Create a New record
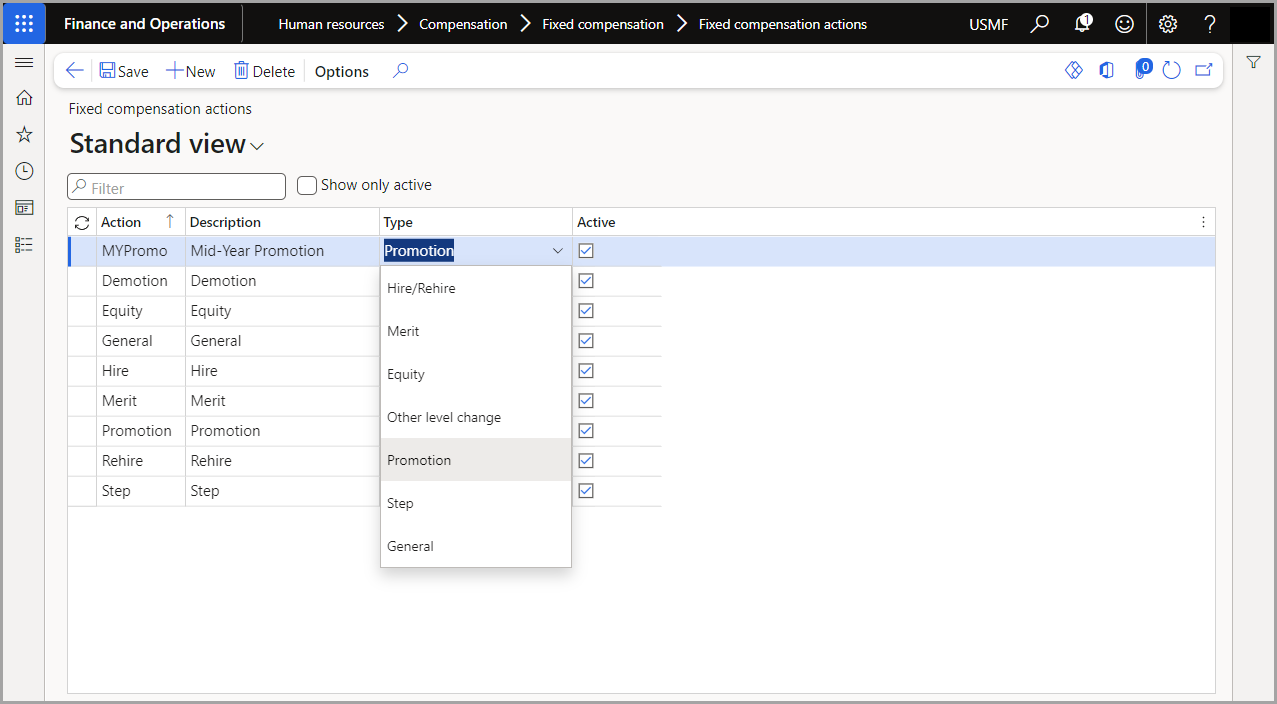 [191, 71]
